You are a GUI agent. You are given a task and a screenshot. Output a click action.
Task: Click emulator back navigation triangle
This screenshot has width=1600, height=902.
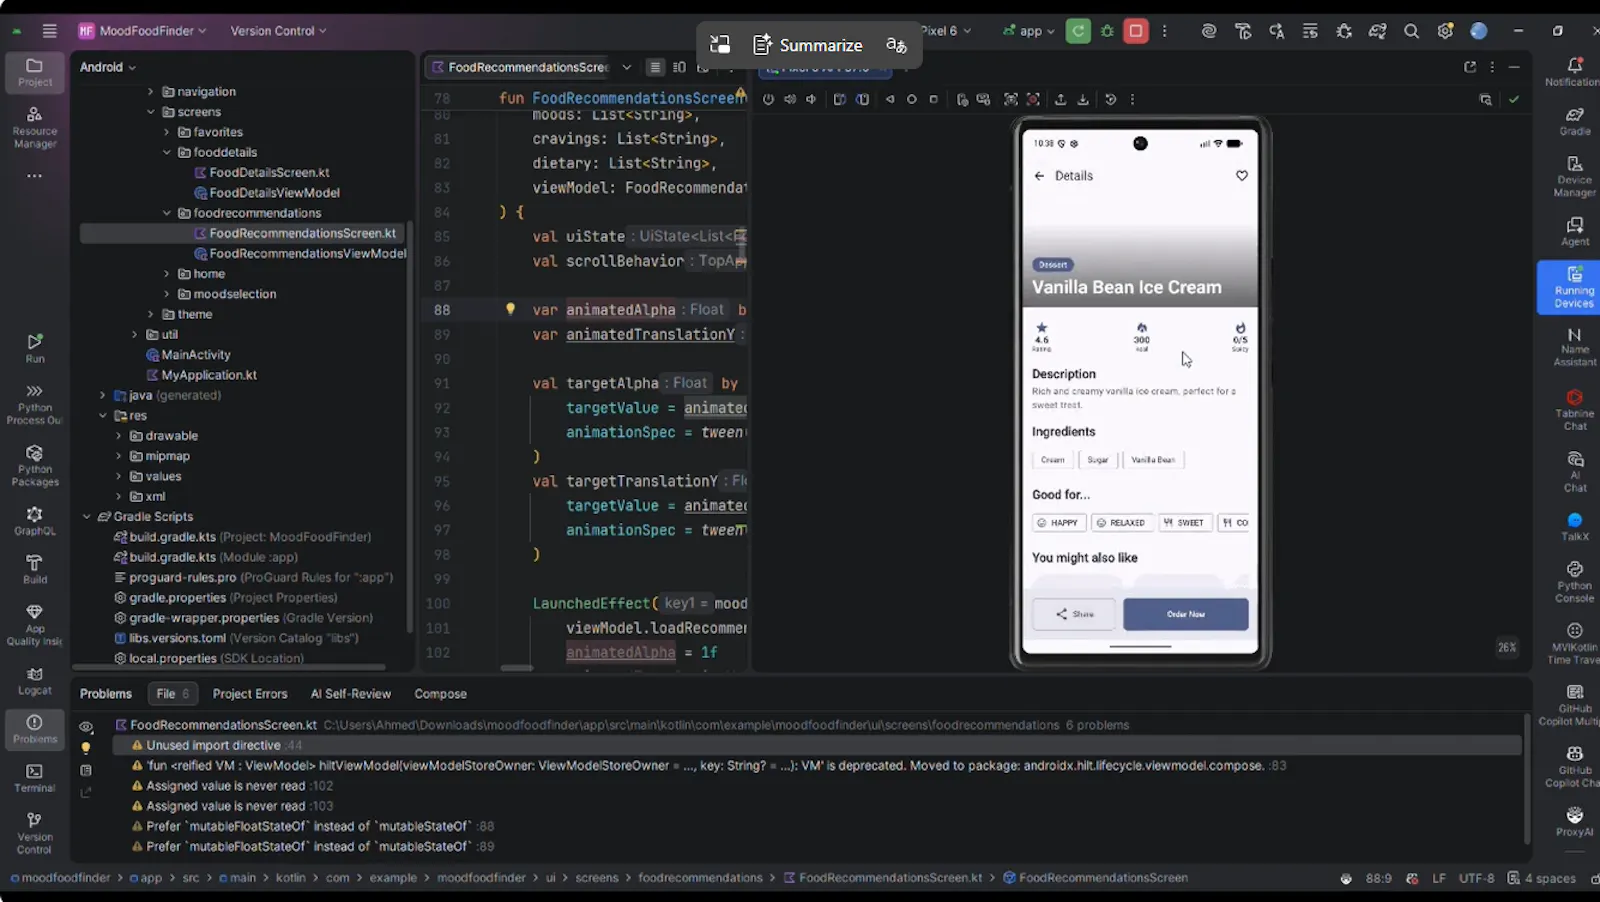[x=890, y=99]
